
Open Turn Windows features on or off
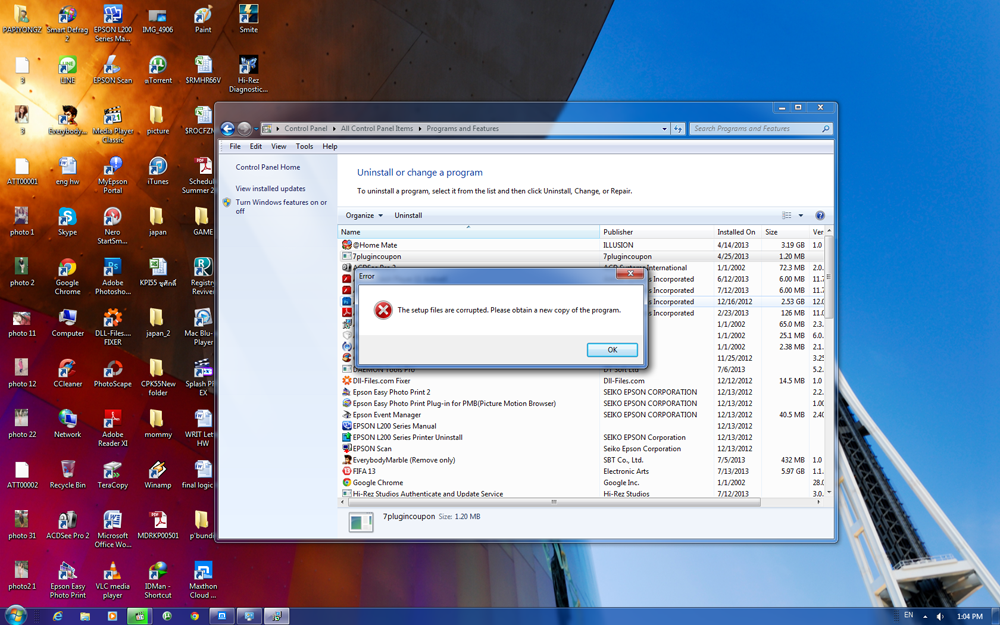[281, 206]
